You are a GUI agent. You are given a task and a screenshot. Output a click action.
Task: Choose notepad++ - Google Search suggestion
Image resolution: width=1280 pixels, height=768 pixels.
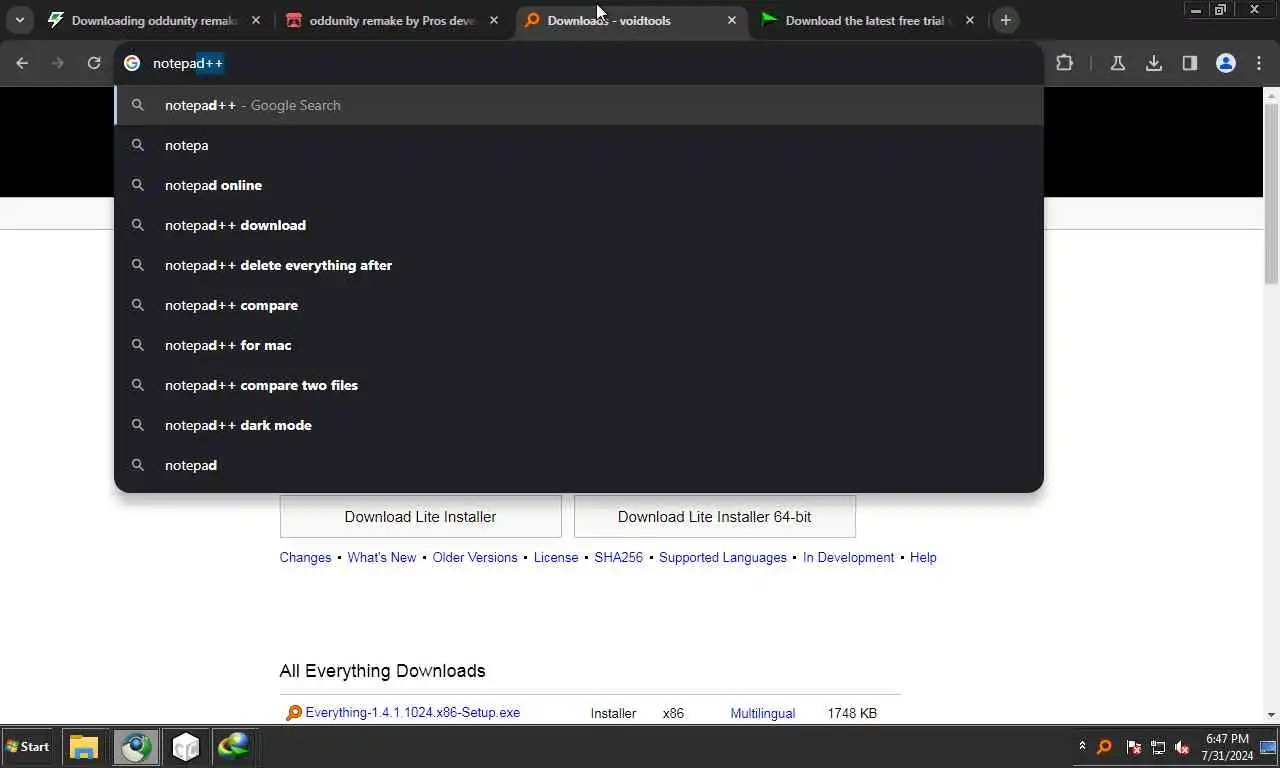tap(579, 105)
